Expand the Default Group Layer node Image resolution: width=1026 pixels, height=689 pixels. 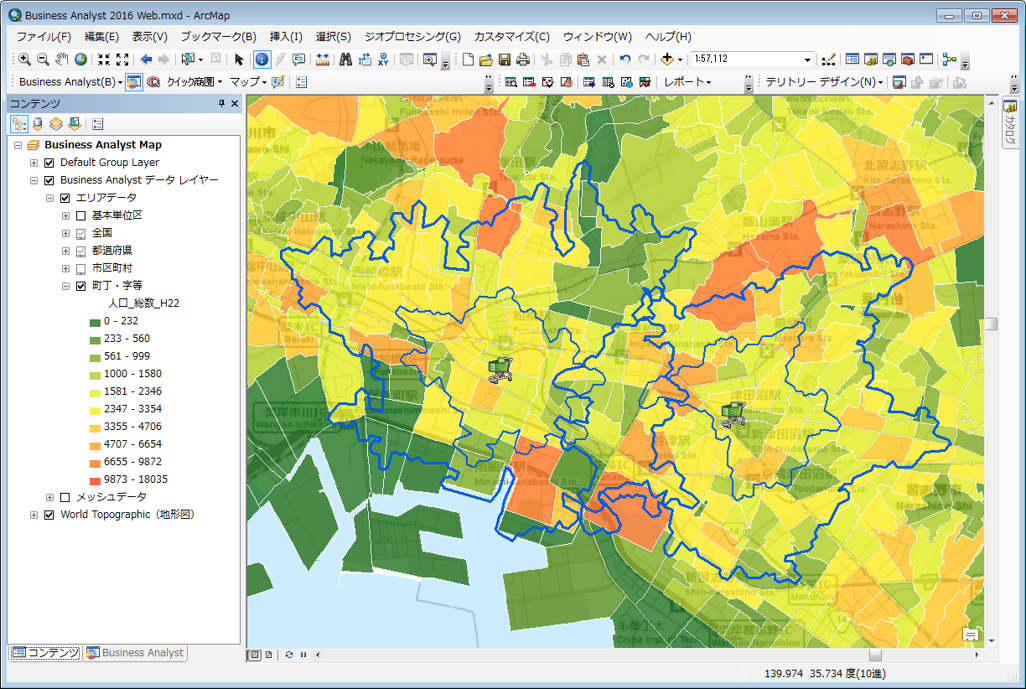tap(33, 163)
